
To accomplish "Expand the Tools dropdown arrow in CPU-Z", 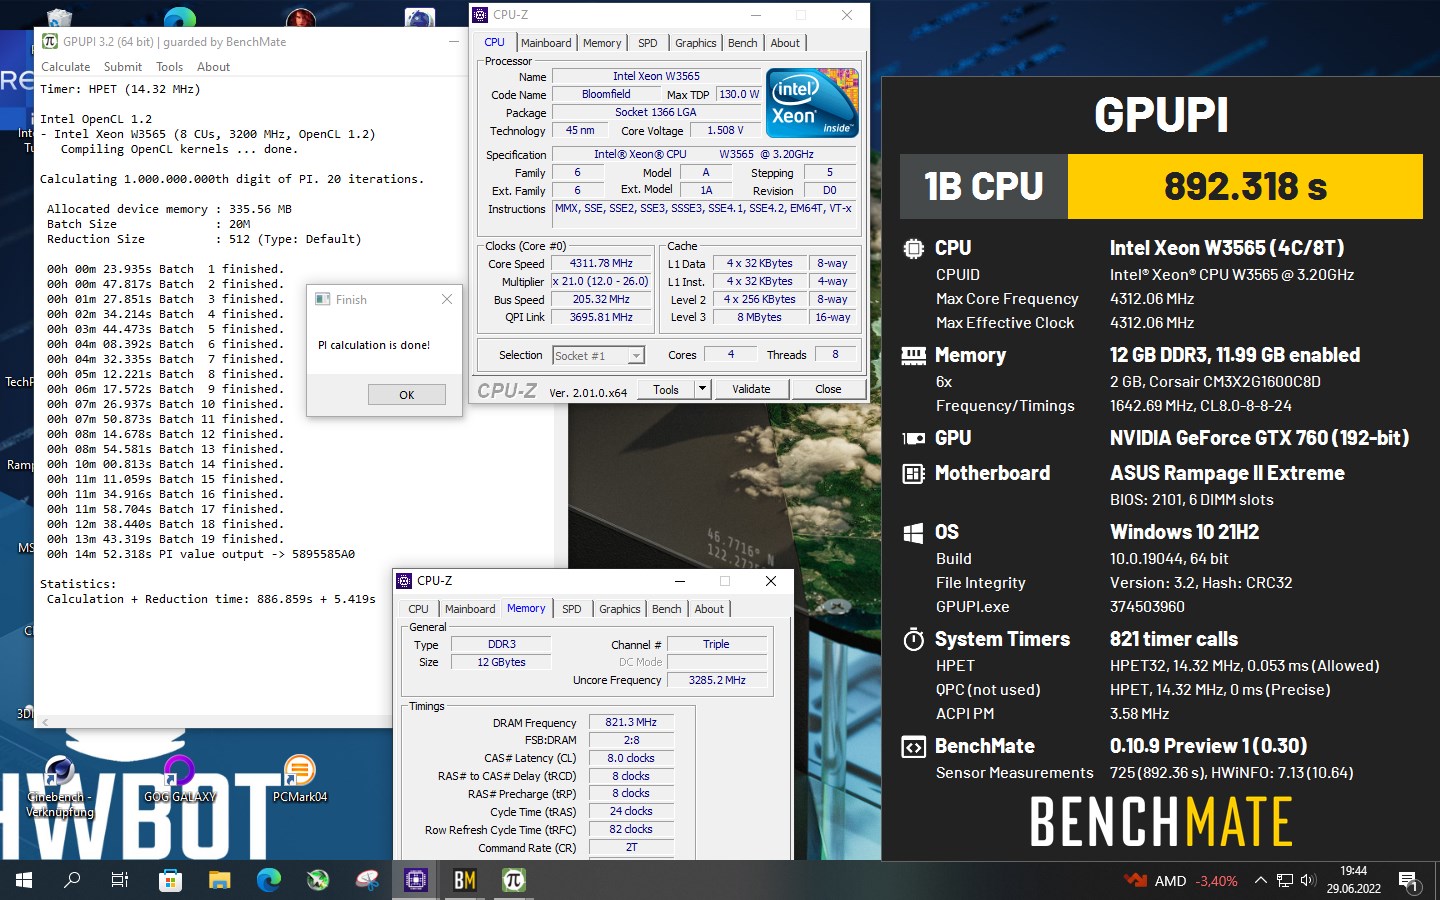I will tap(702, 389).
